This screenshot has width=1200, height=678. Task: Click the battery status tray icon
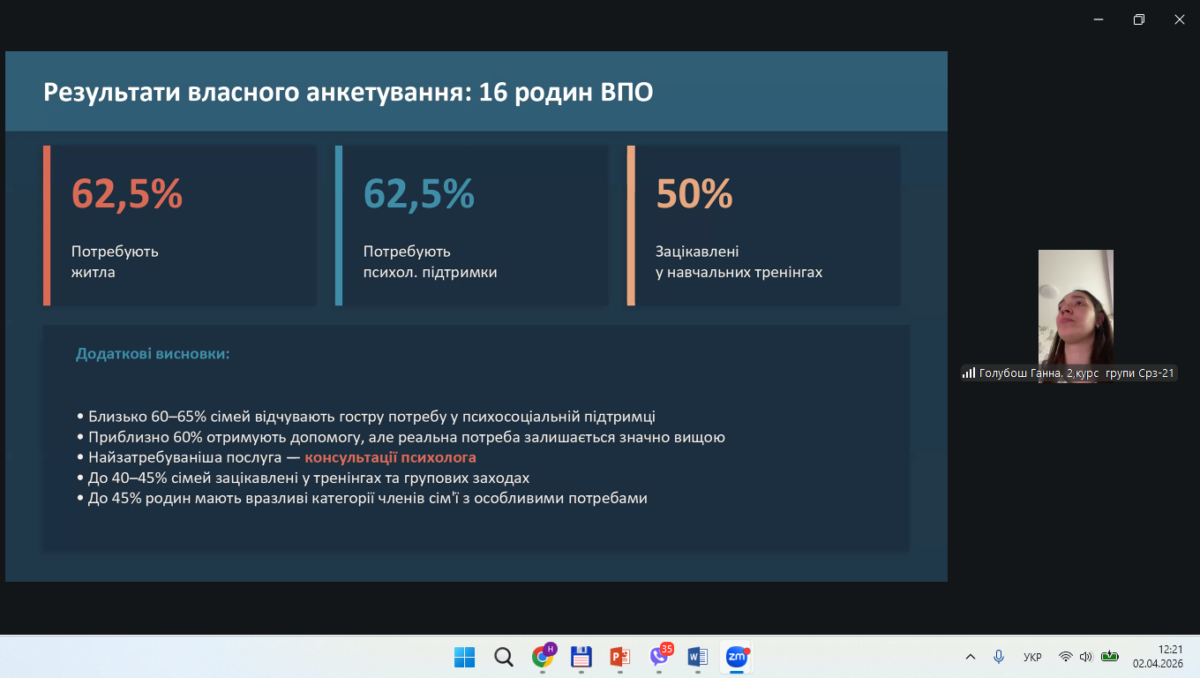tap(1110, 657)
